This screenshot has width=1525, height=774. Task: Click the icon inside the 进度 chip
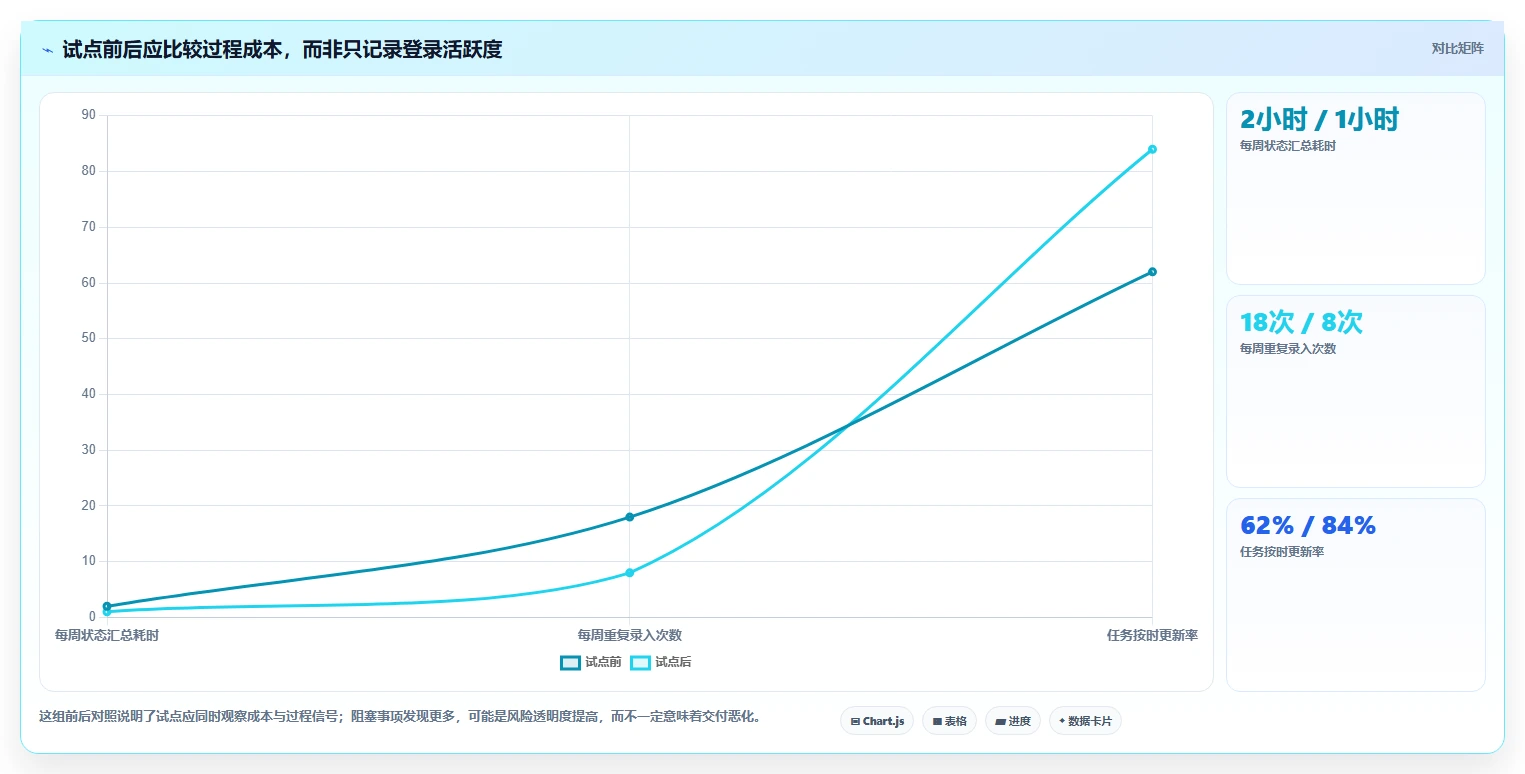pyautogui.click(x=1001, y=722)
